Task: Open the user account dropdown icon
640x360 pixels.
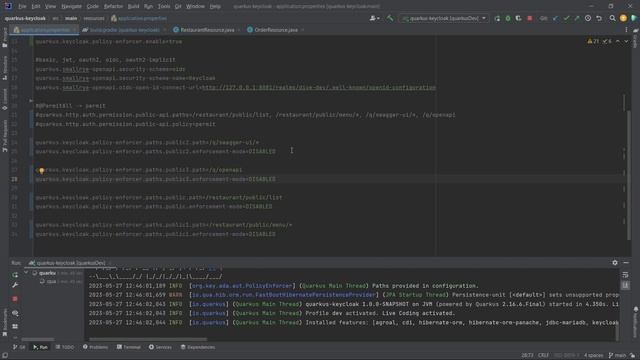Action: (374, 18)
